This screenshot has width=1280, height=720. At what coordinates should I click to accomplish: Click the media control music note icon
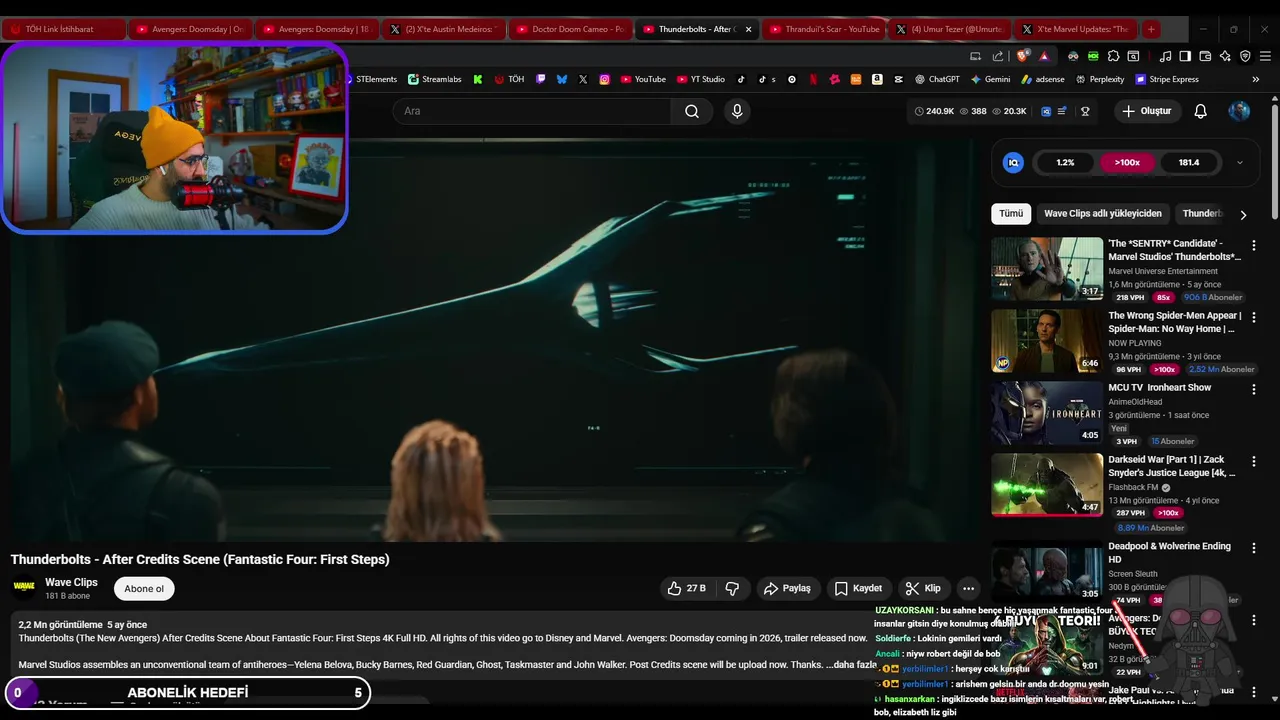pyautogui.click(x=1165, y=56)
